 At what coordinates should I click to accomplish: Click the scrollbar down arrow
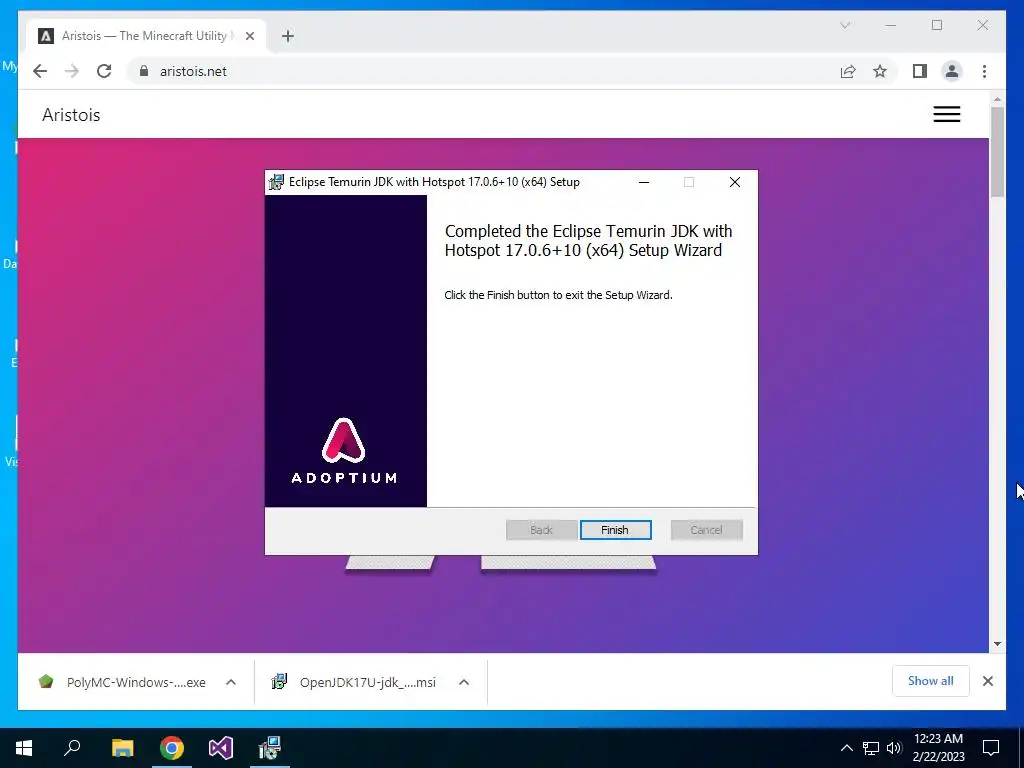pyautogui.click(x=997, y=644)
